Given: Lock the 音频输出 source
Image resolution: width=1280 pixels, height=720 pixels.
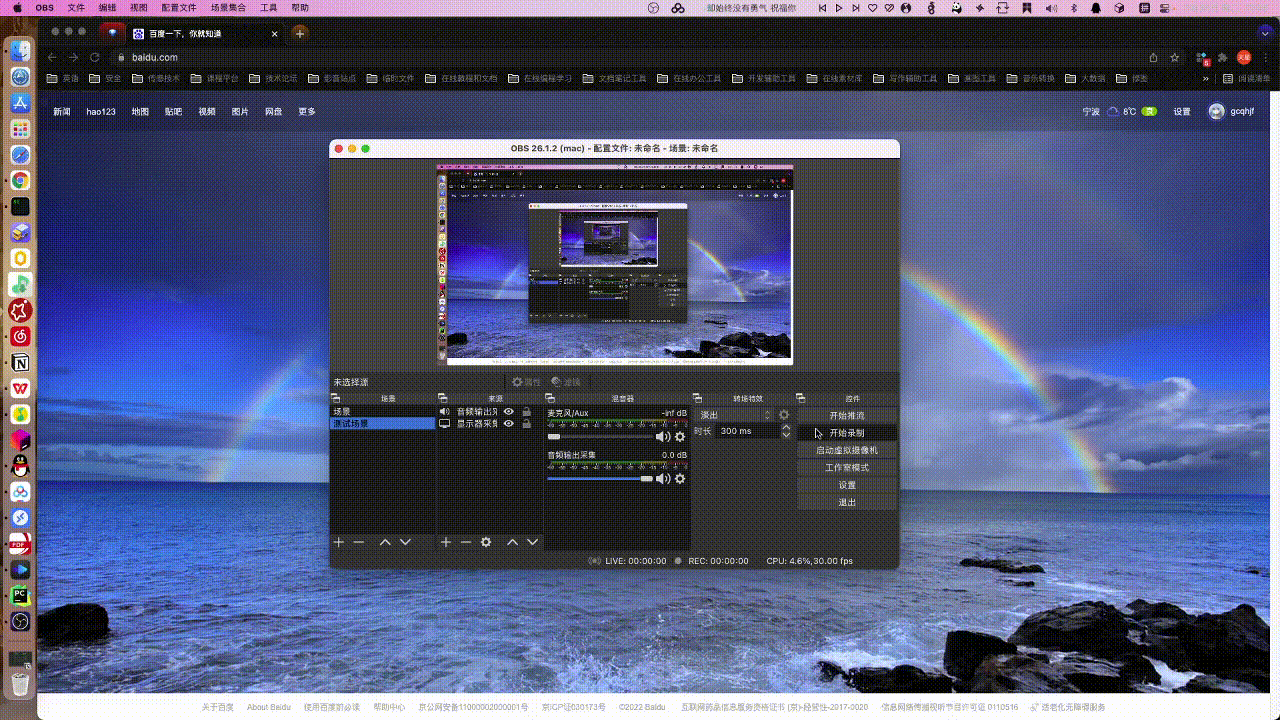Looking at the screenshot, I should 526,411.
